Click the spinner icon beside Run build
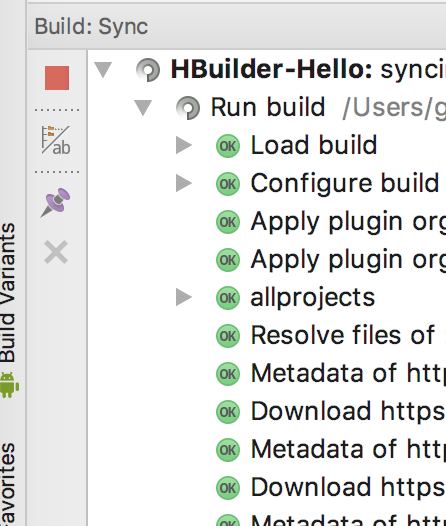 pos(188,108)
